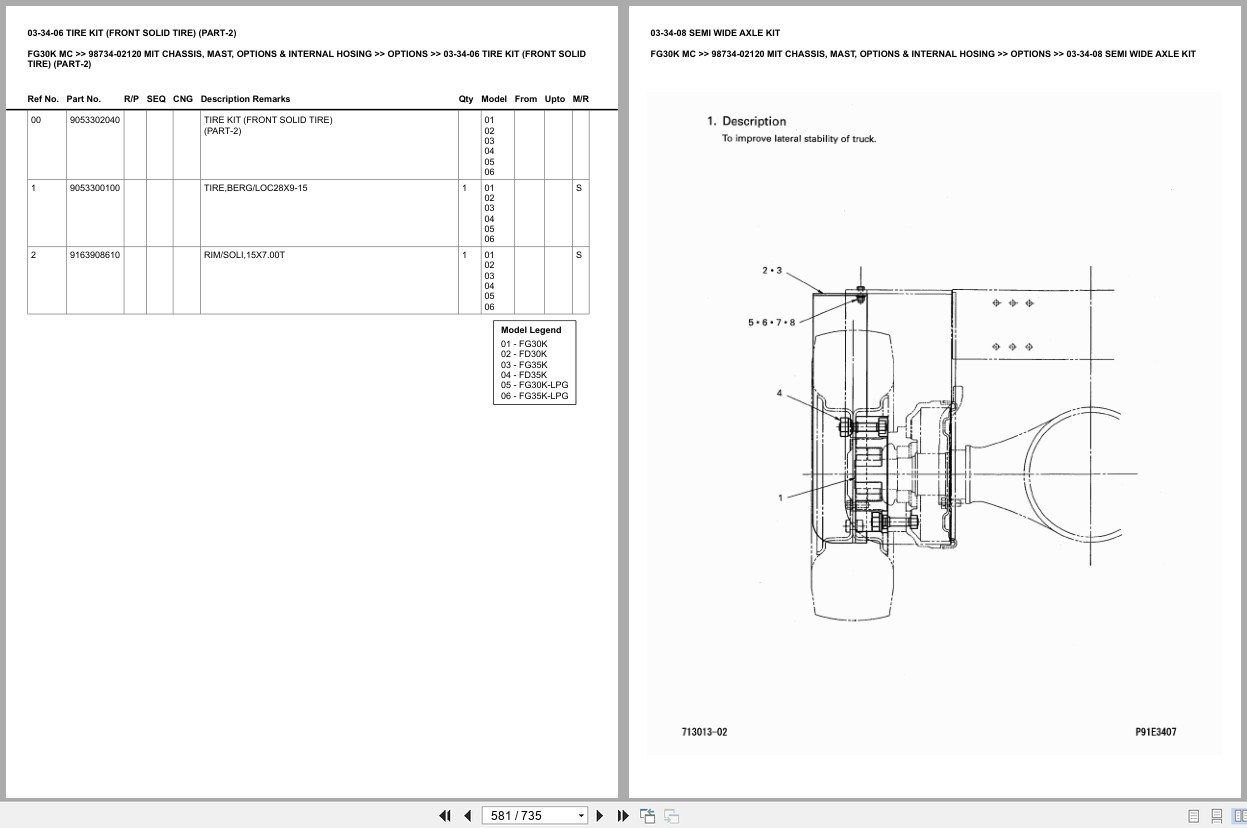Select part number 9053302040
1247x828 pixels.
pos(95,120)
